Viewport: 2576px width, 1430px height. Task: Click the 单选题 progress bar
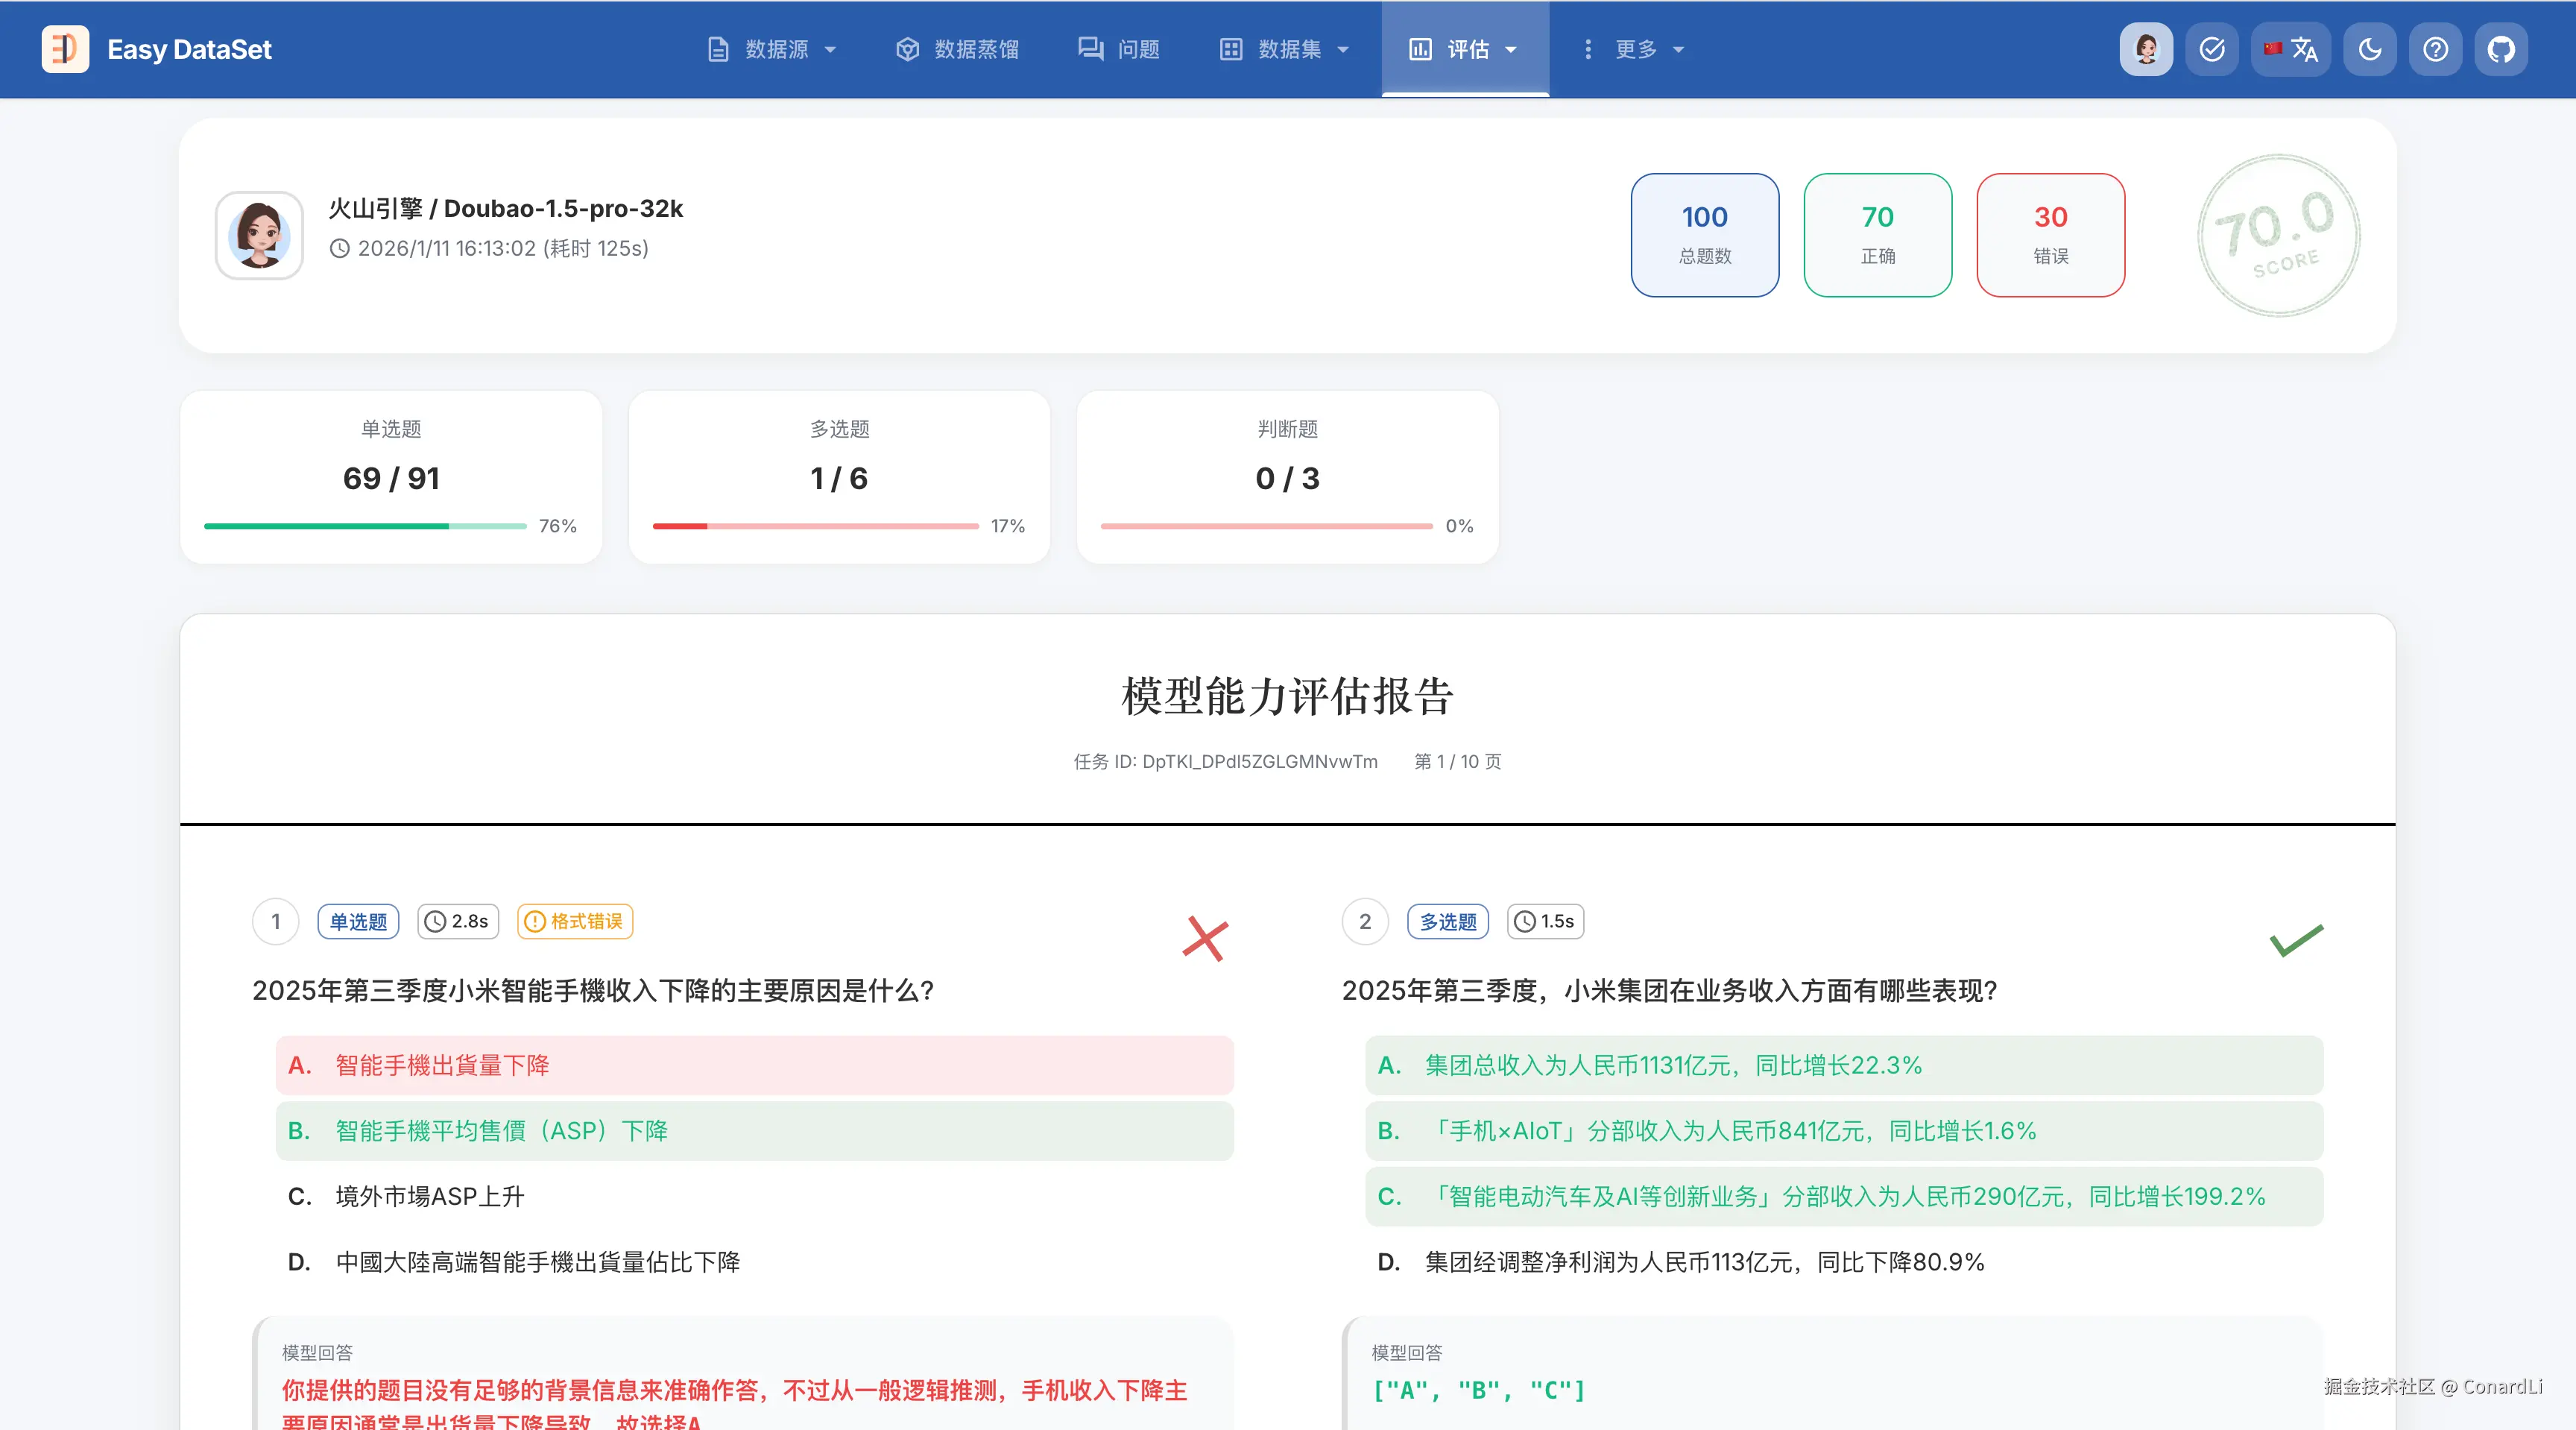[365, 526]
